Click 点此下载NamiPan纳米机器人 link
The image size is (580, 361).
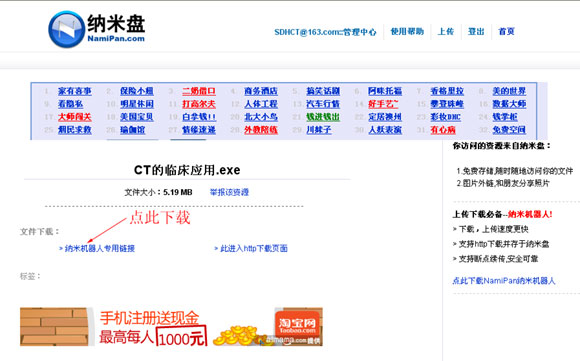(504, 281)
